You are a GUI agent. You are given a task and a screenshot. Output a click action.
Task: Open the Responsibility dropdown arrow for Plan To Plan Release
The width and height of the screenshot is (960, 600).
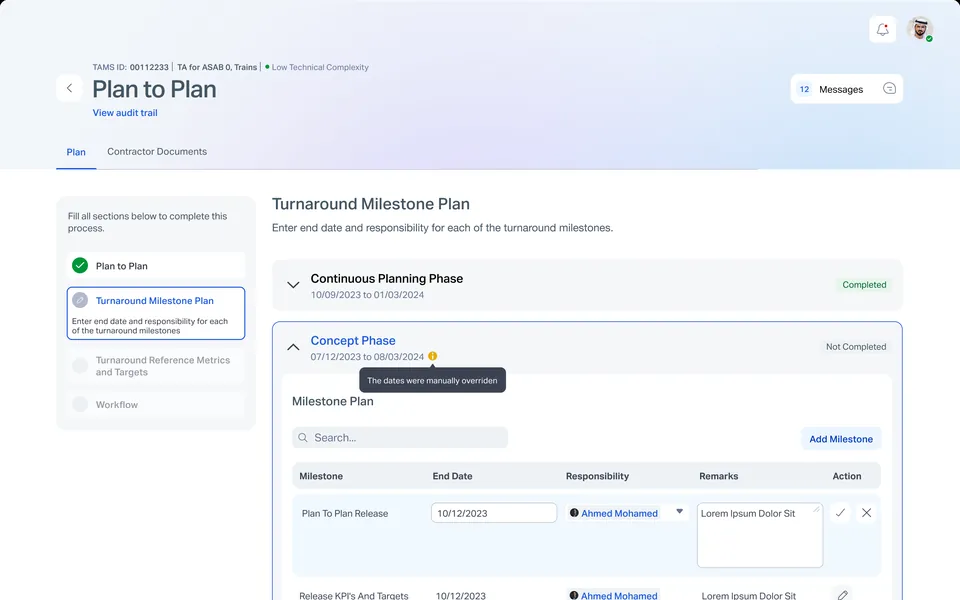pyautogui.click(x=680, y=511)
